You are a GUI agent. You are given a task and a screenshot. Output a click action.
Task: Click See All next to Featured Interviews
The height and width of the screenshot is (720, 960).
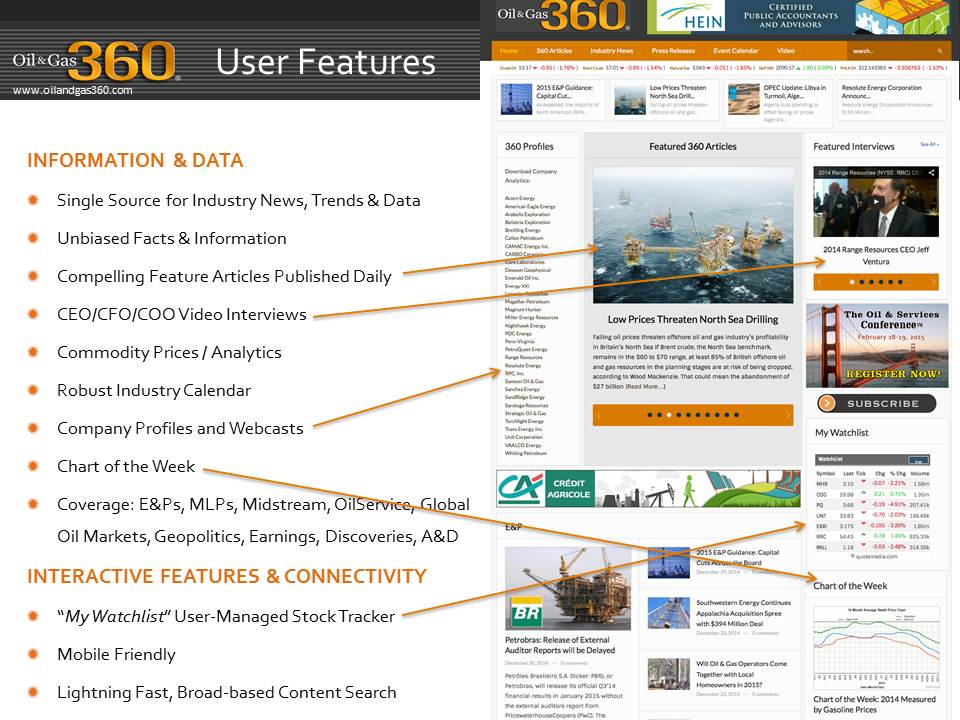pos(929,145)
